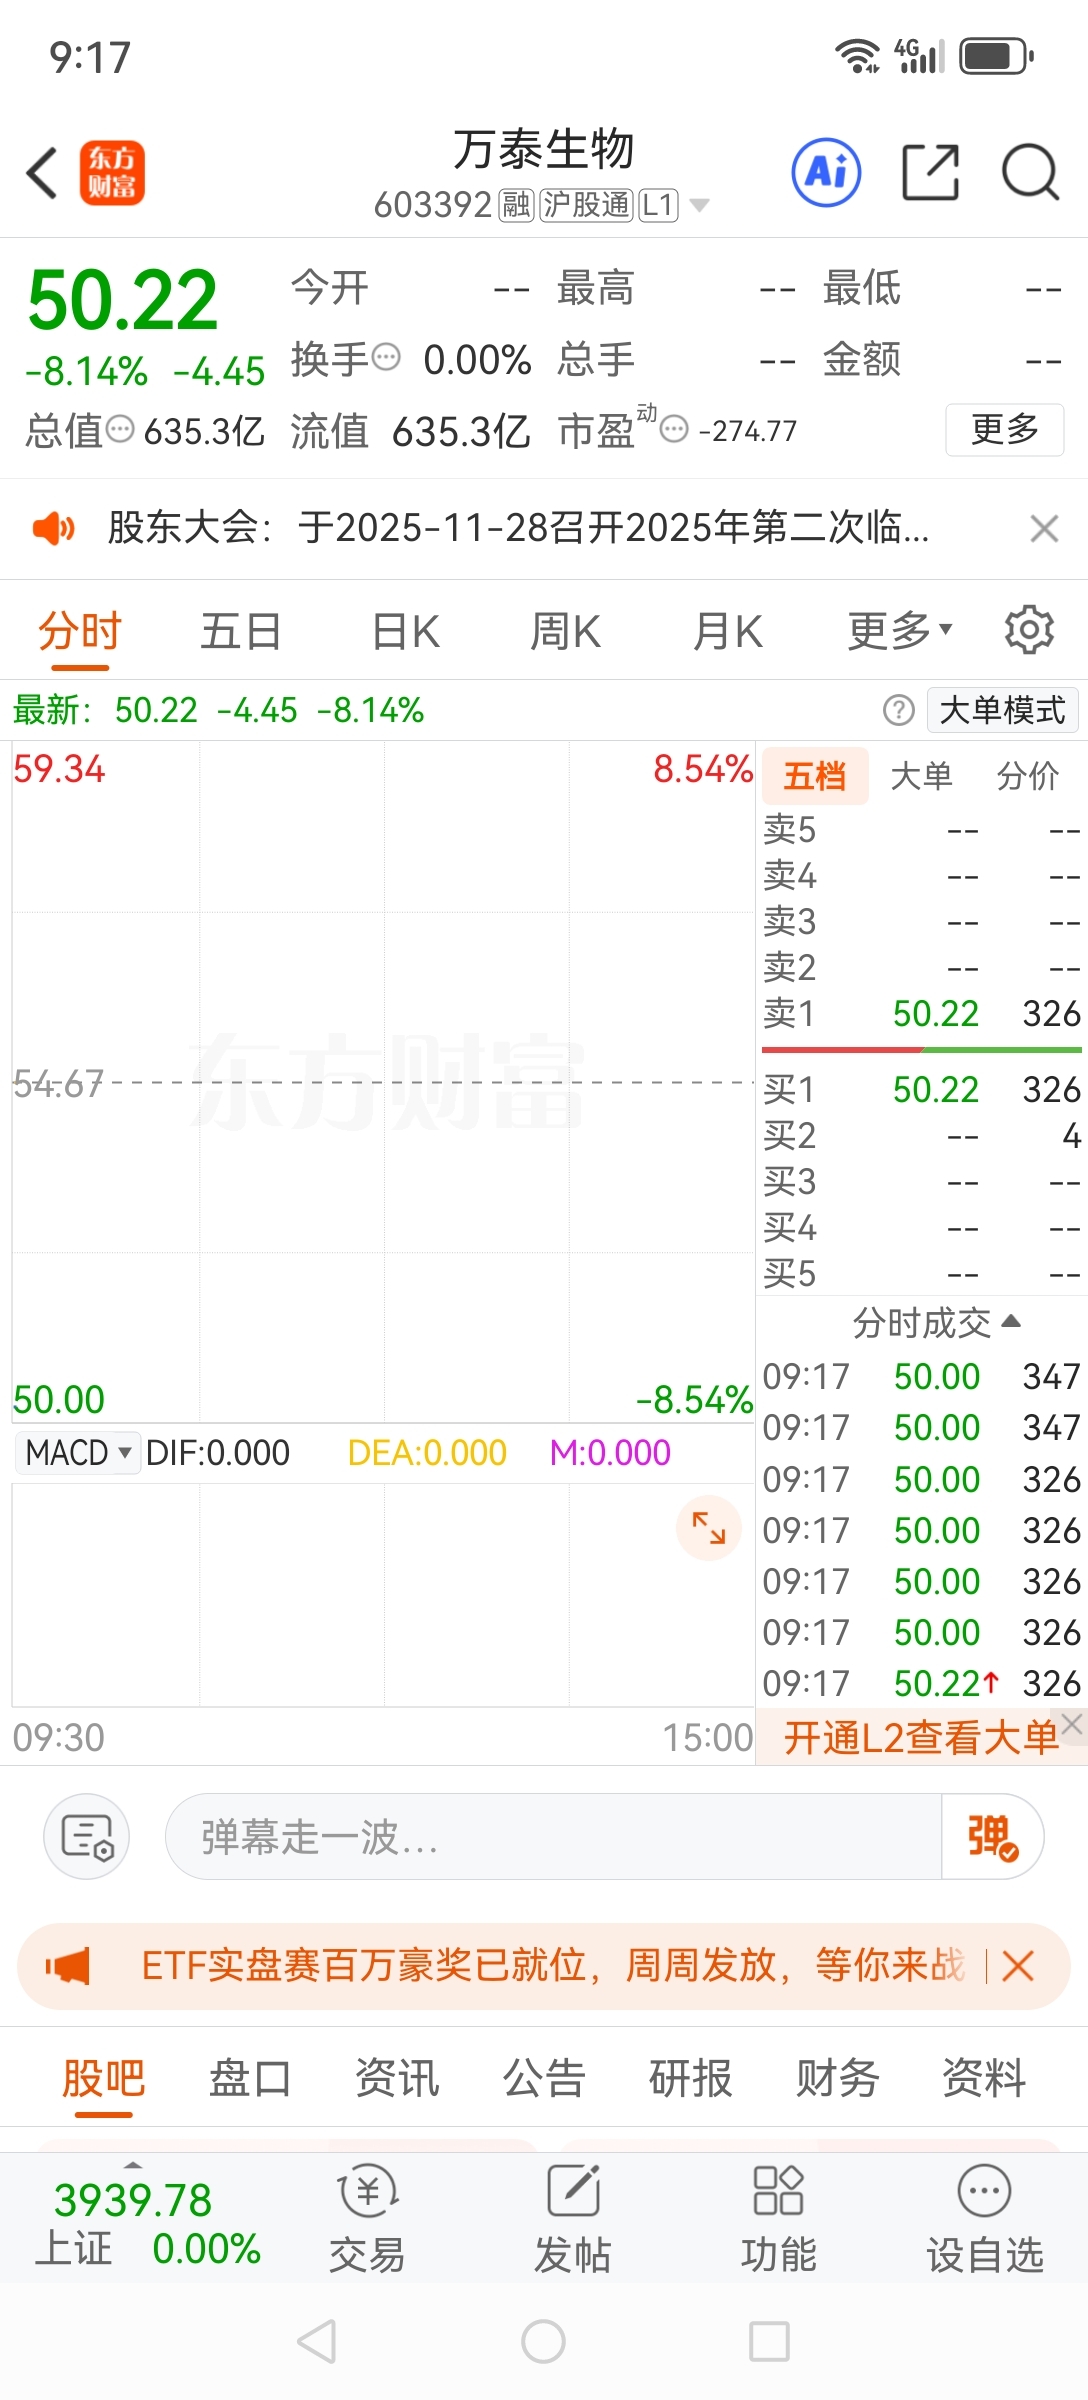
Task: Switch to the 资讯 tab
Action: [397, 2078]
